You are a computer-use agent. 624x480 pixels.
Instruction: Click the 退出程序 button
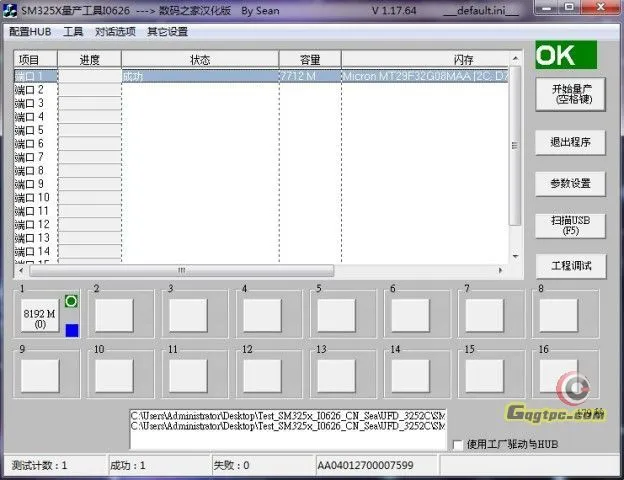coord(570,142)
